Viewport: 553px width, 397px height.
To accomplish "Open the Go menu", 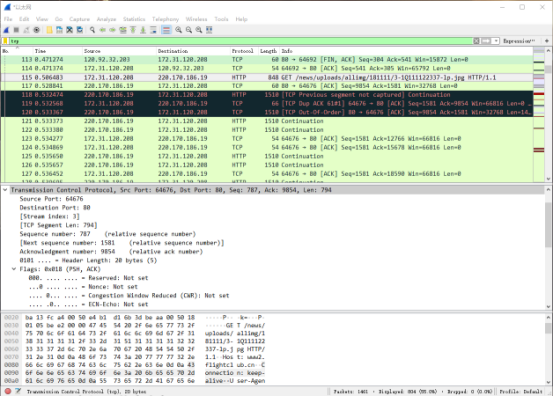I will (59, 19).
